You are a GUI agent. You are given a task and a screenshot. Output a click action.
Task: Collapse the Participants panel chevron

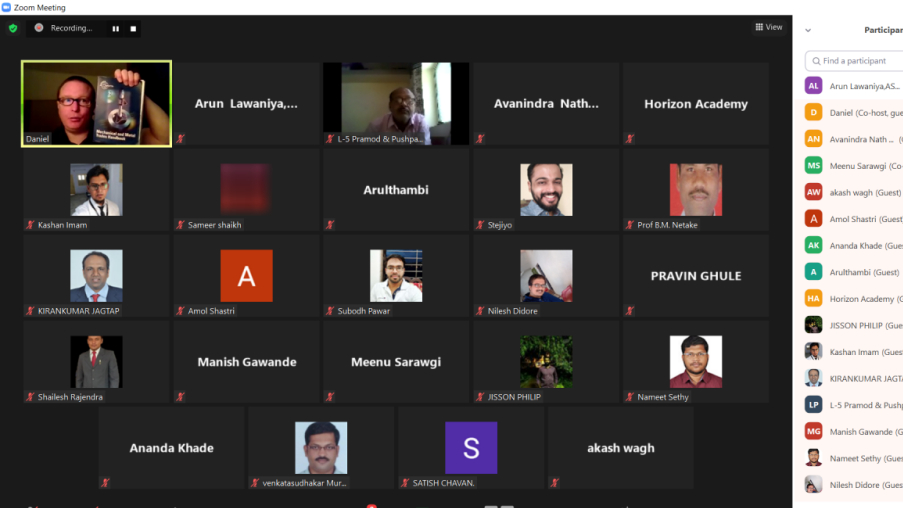coord(808,30)
